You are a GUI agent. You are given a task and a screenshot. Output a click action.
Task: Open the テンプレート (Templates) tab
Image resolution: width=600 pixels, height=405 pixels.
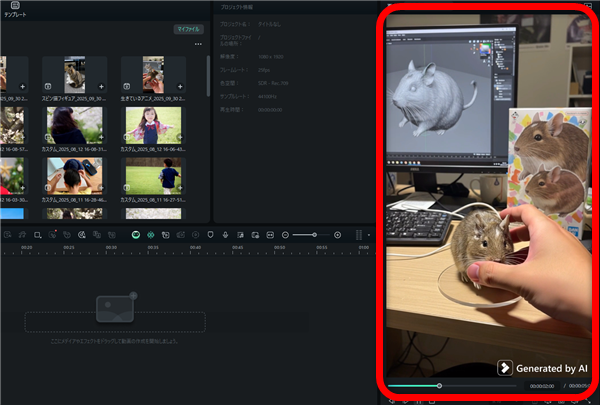[15, 9]
